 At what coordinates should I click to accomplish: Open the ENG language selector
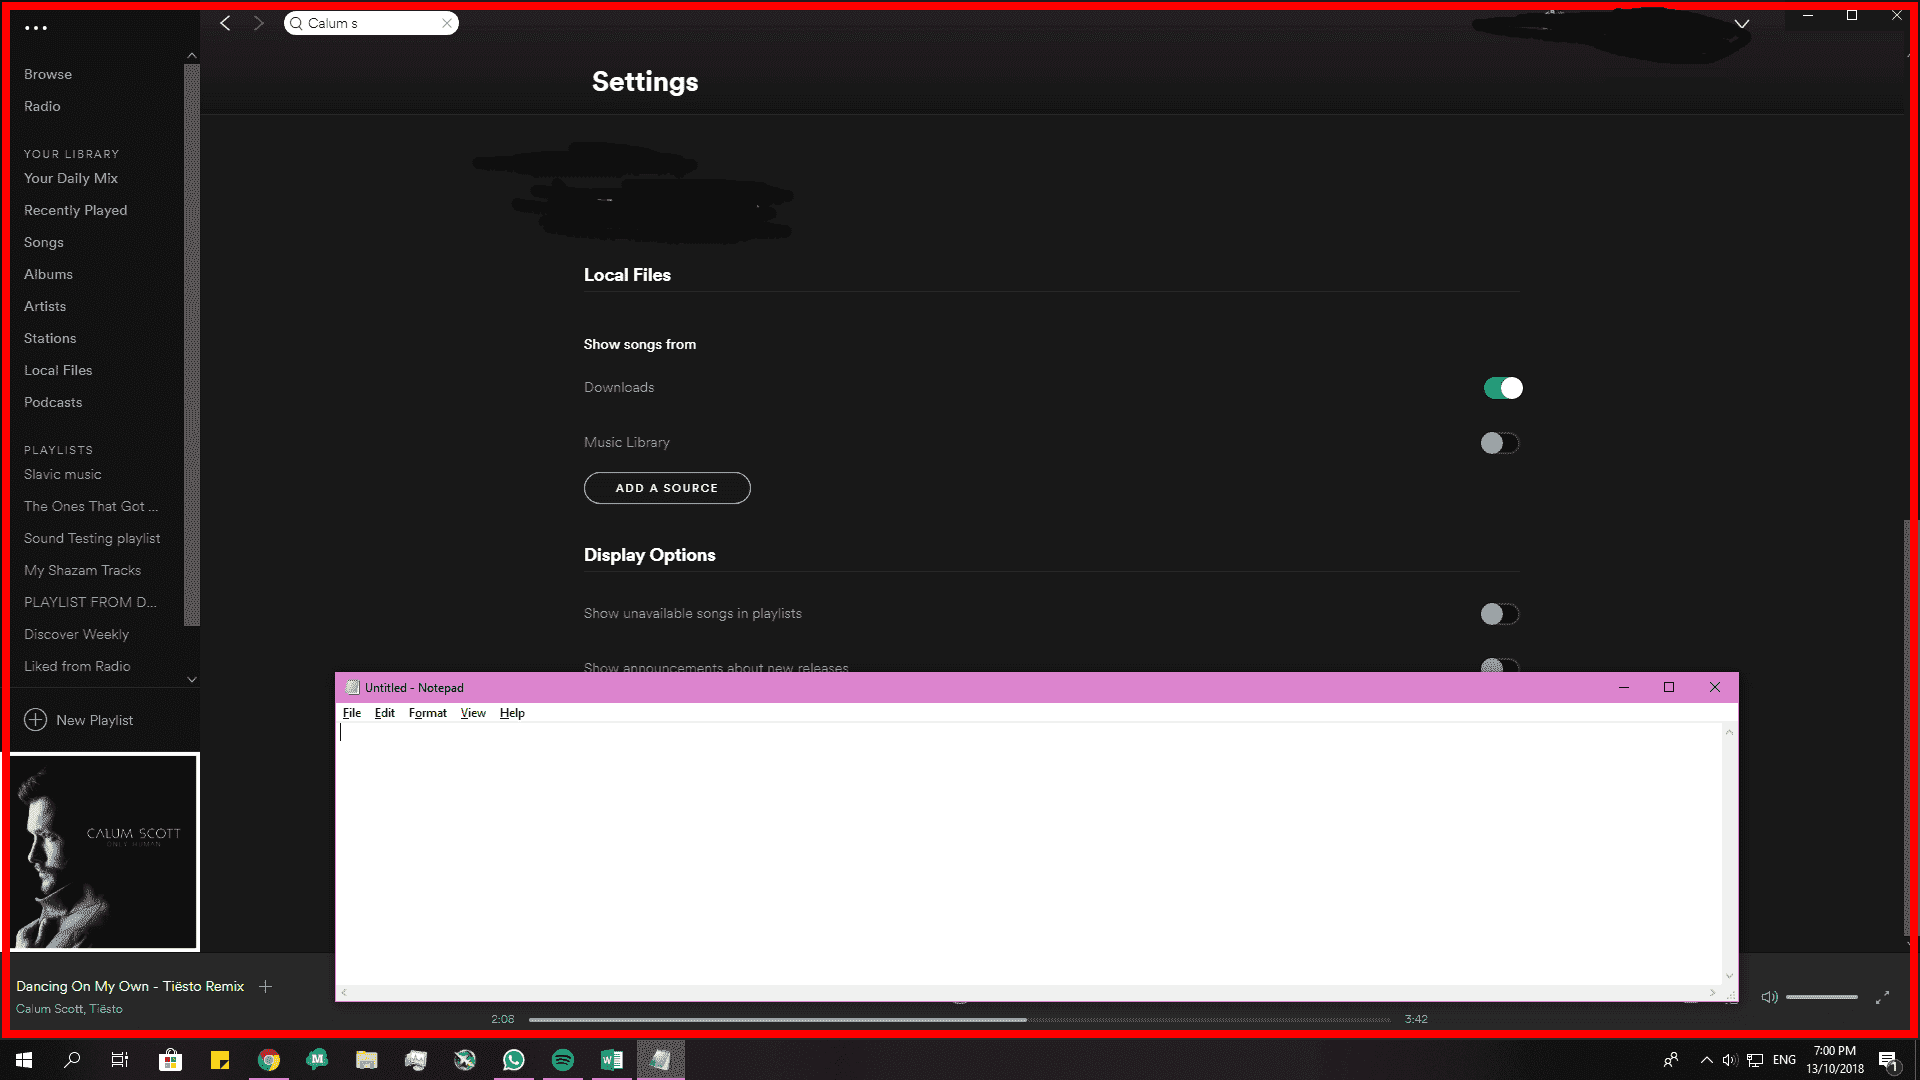[1785, 1060]
